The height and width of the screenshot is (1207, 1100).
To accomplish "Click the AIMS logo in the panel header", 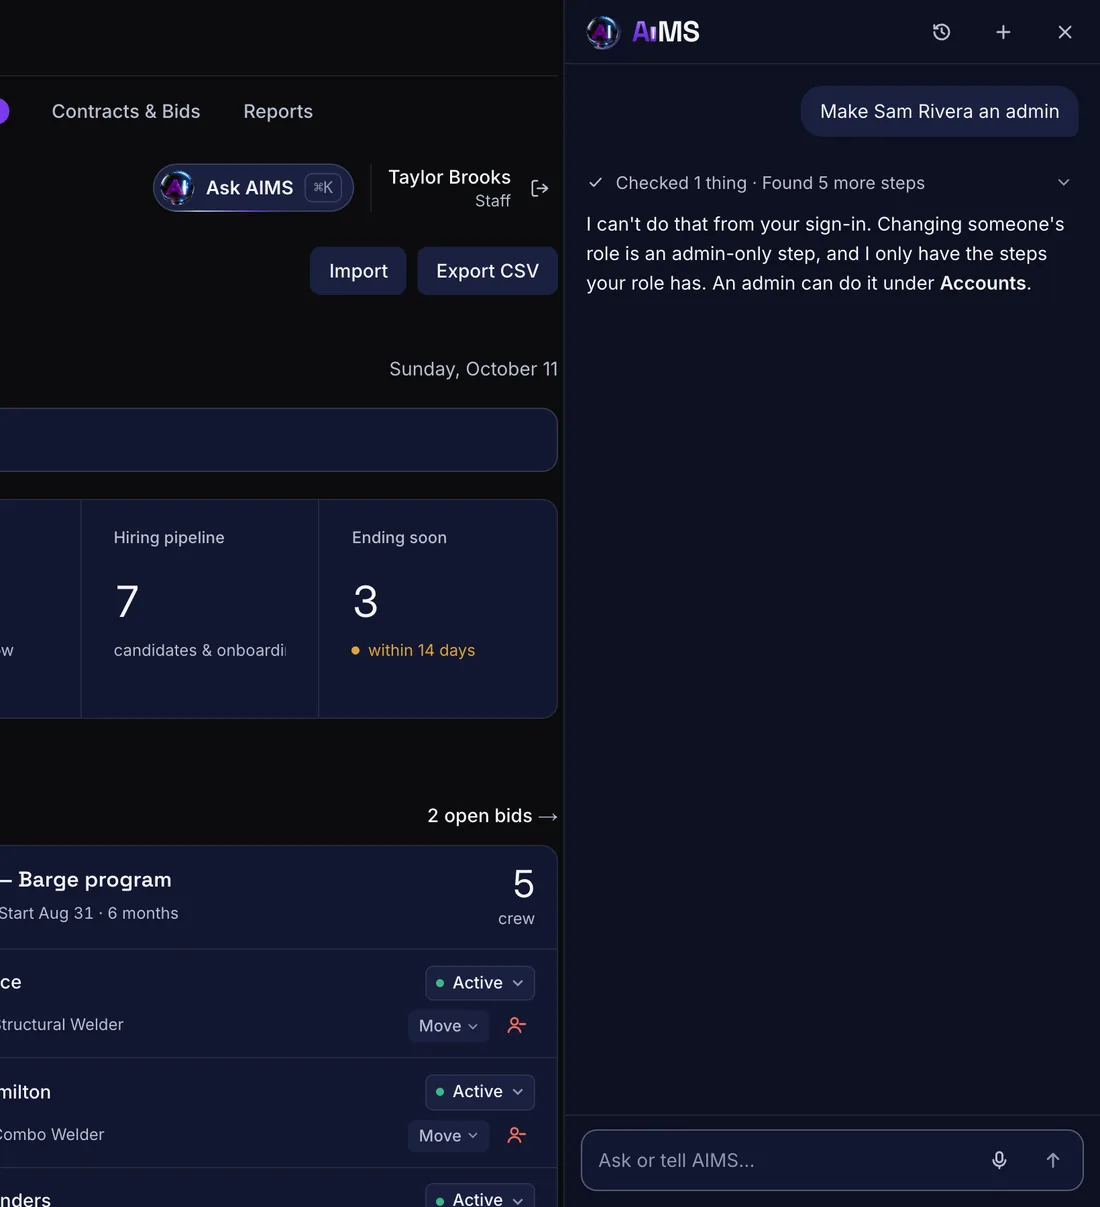I will [643, 32].
